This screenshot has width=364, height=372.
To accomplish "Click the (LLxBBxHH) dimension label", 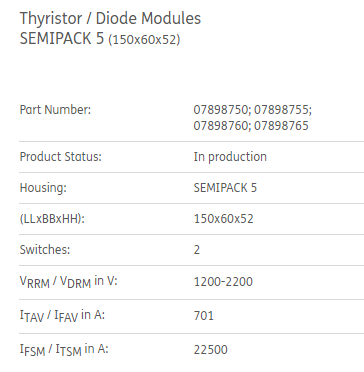I will tap(52, 219).
